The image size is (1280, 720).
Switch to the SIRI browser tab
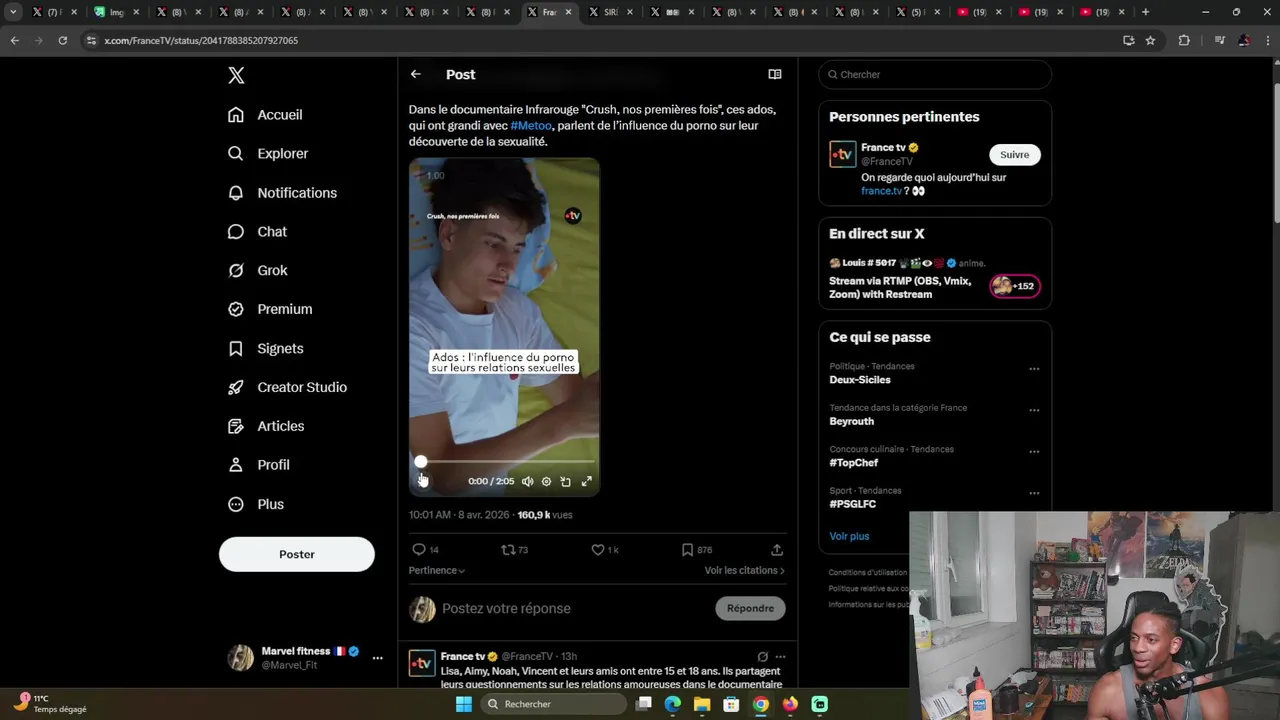pos(610,12)
